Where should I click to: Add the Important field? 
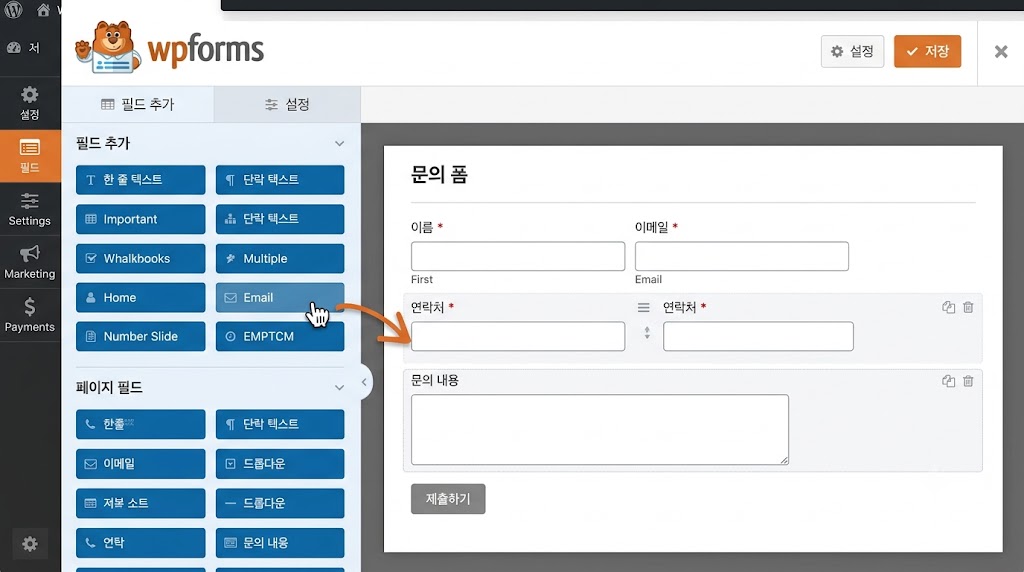[x=140, y=219]
